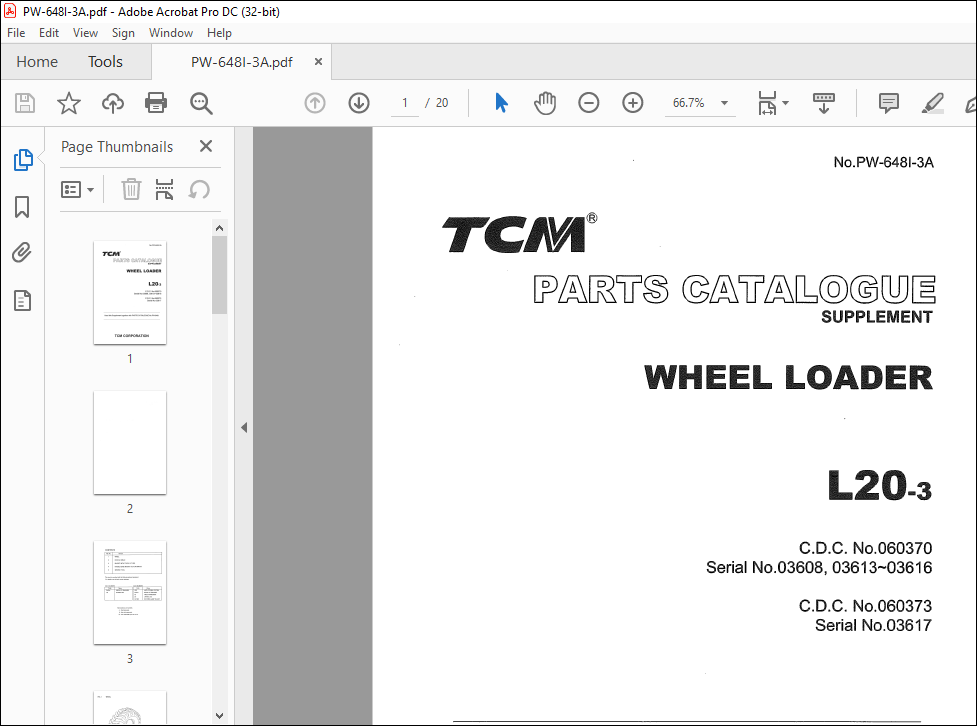Open the Bookmarks side panel
Viewport: 977px width, 726px height.
tap(22, 207)
